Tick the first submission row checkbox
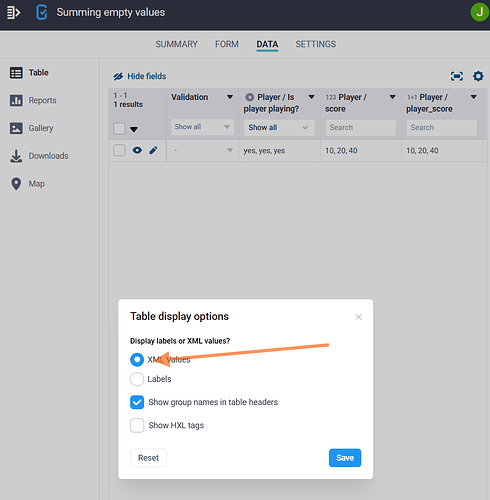This screenshot has width=490, height=500. click(x=119, y=150)
